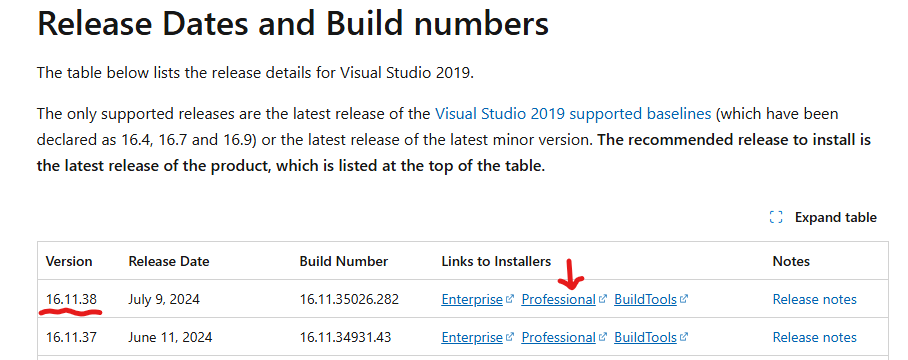908x360 pixels.
Task: Download Professional installer for version 16.11.38
Action: coord(559,300)
